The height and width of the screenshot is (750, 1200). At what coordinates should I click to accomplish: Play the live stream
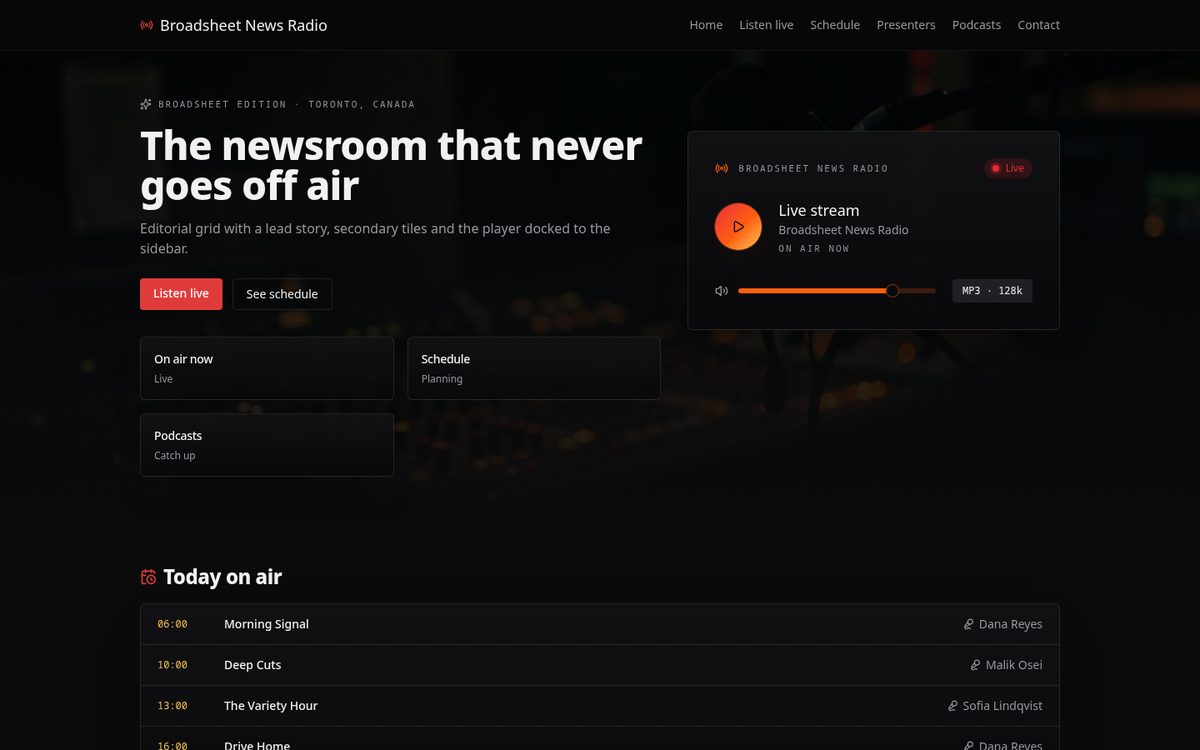tap(738, 226)
